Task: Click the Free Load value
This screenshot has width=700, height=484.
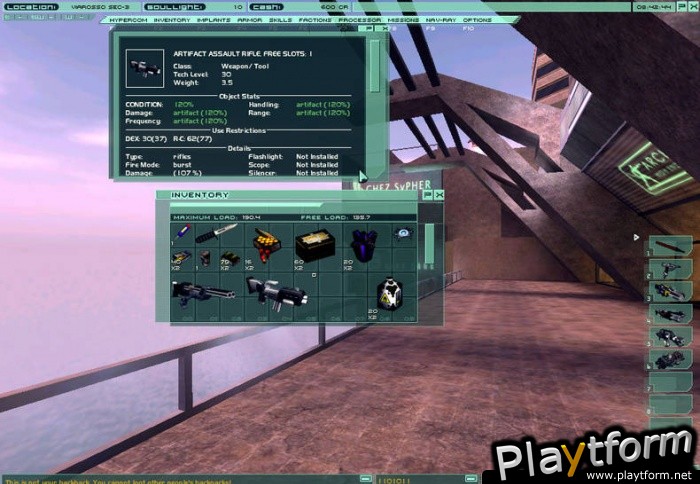Action: coord(362,217)
